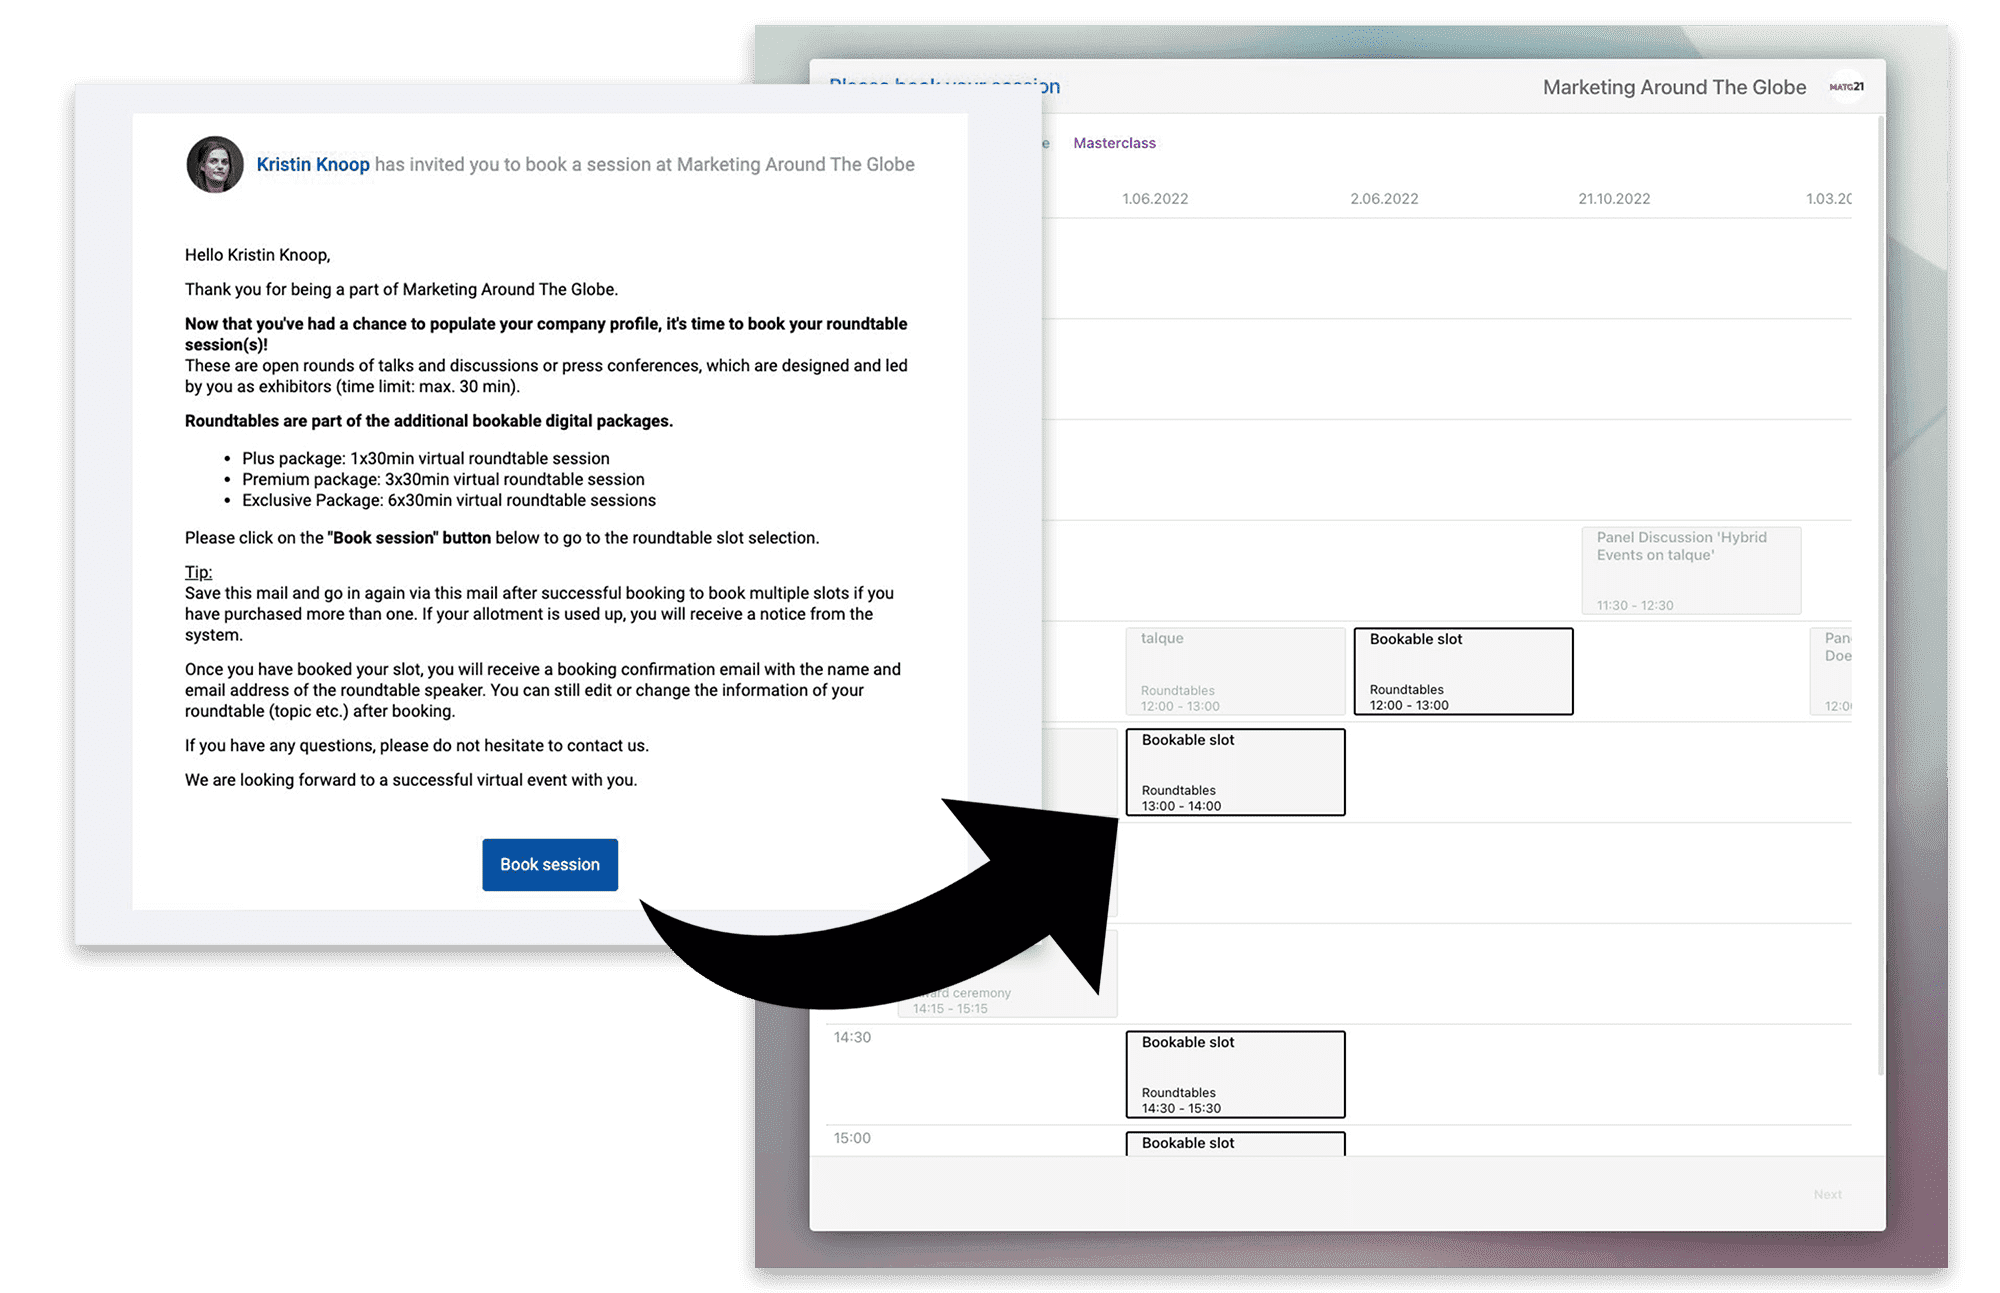This screenshot has height=1293, width=2000.
Task: Click the Marketing Around The Globe title
Action: pyautogui.click(x=1674, y=87)
